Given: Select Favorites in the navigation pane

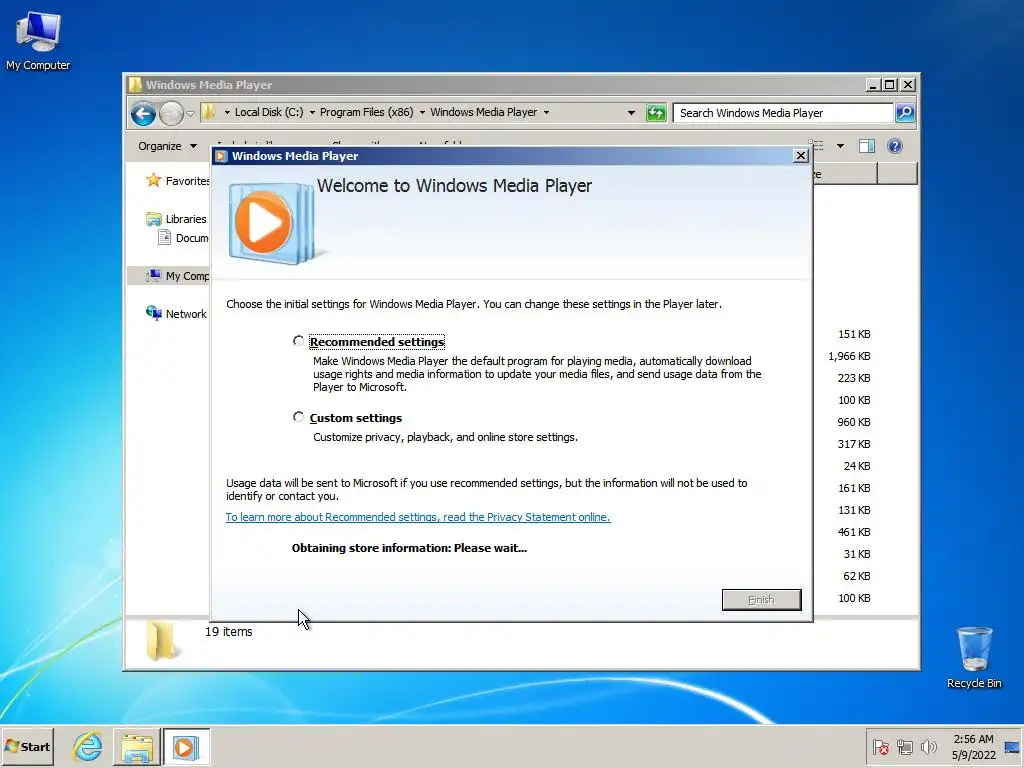Looking at the screenshot, I should 177,181.
